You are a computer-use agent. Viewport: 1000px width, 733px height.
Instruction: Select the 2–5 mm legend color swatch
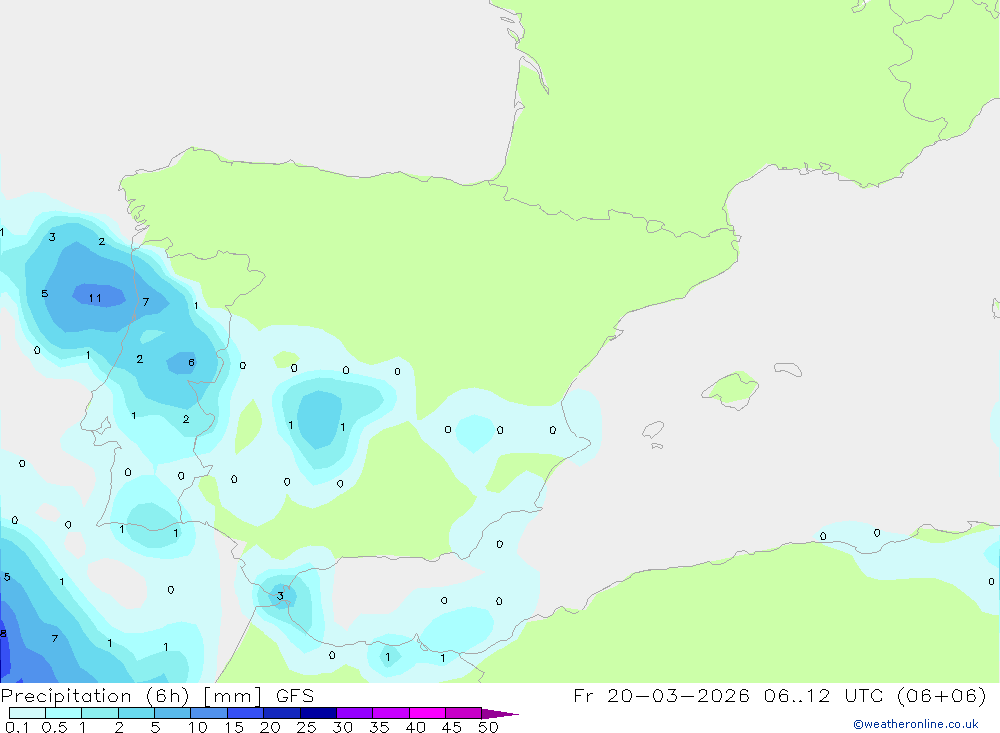pyautogui.click(x=136, y=713)
